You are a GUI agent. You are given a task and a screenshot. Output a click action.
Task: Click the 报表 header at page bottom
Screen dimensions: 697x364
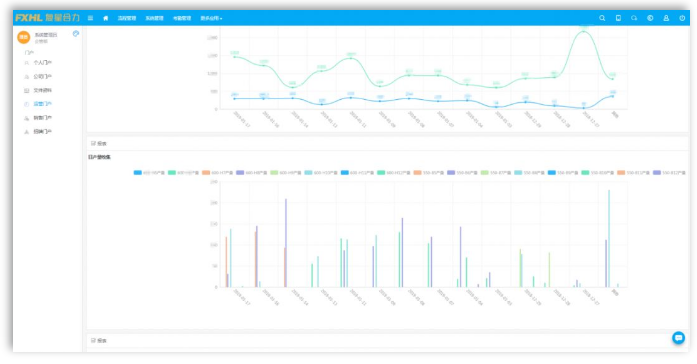point(99,340)
